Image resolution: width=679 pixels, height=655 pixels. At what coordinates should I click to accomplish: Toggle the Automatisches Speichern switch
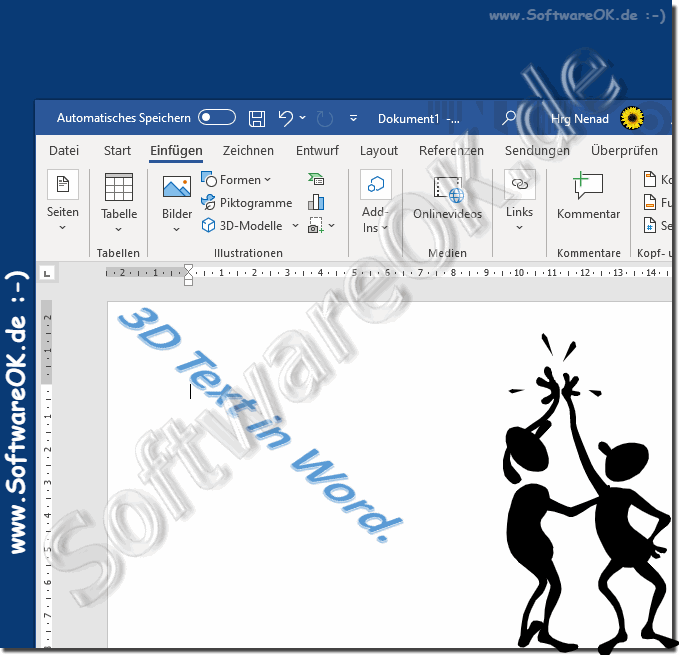(x=217, y=117)
